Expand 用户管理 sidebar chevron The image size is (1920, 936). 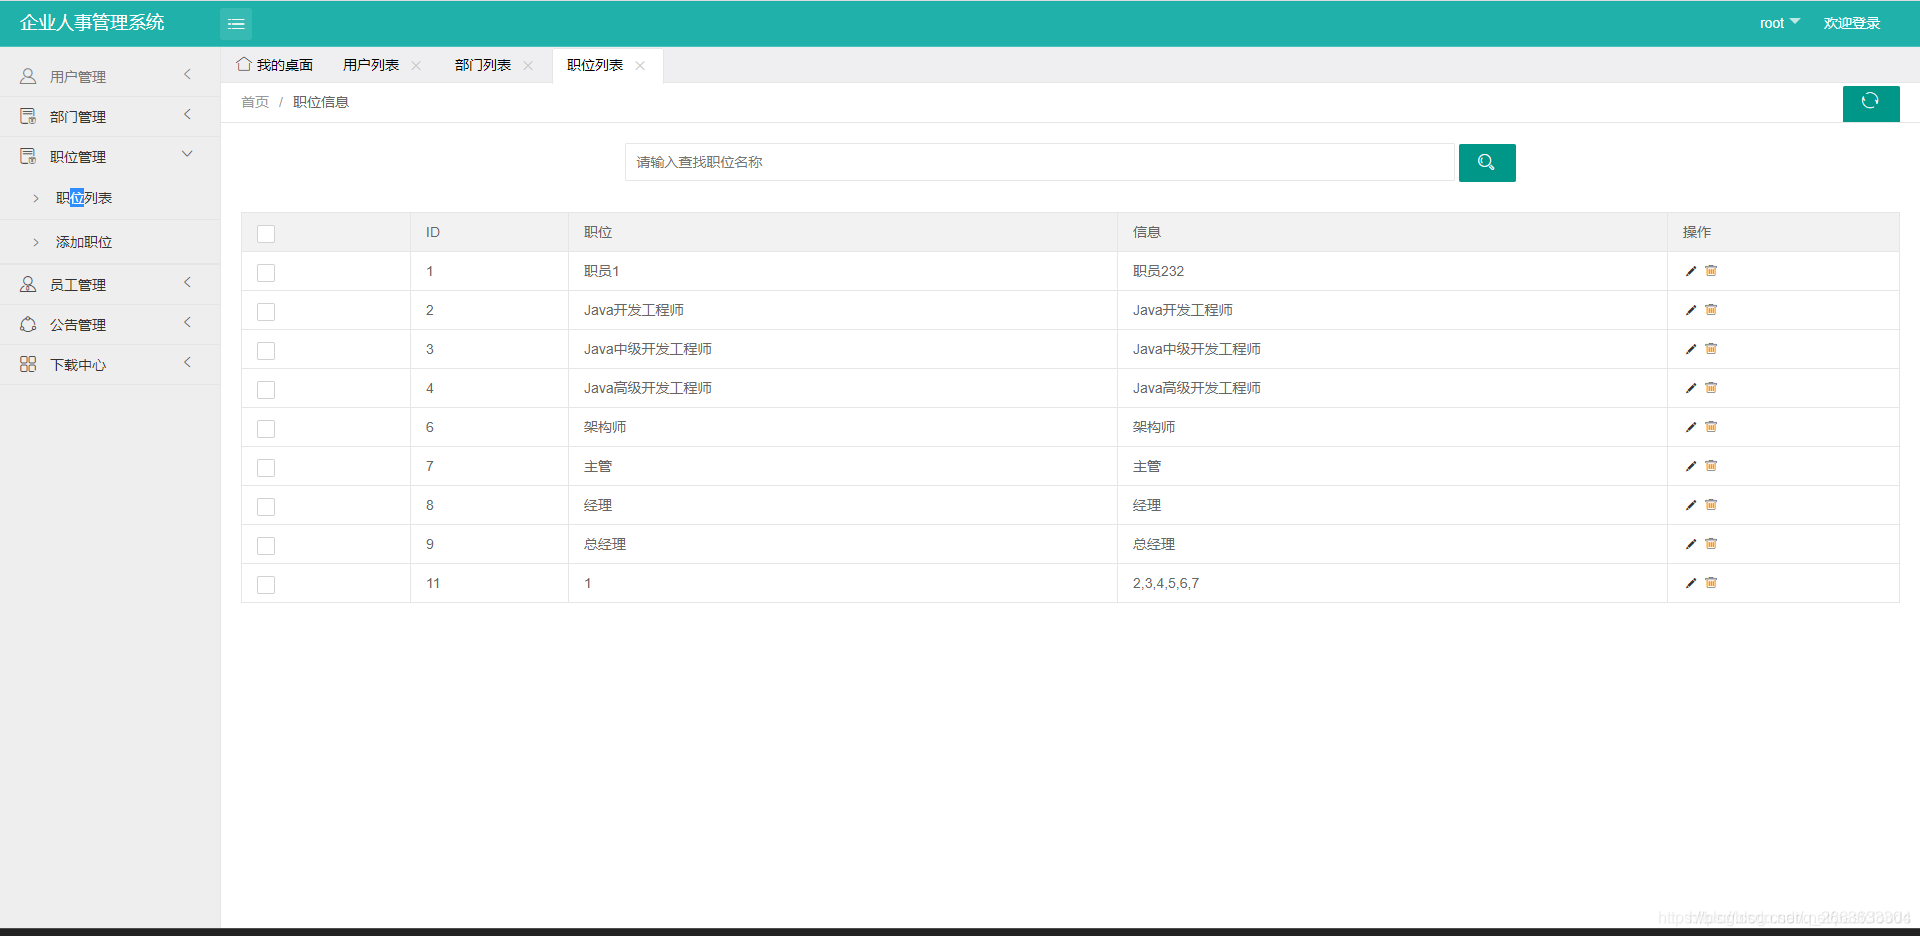[187, 74]
